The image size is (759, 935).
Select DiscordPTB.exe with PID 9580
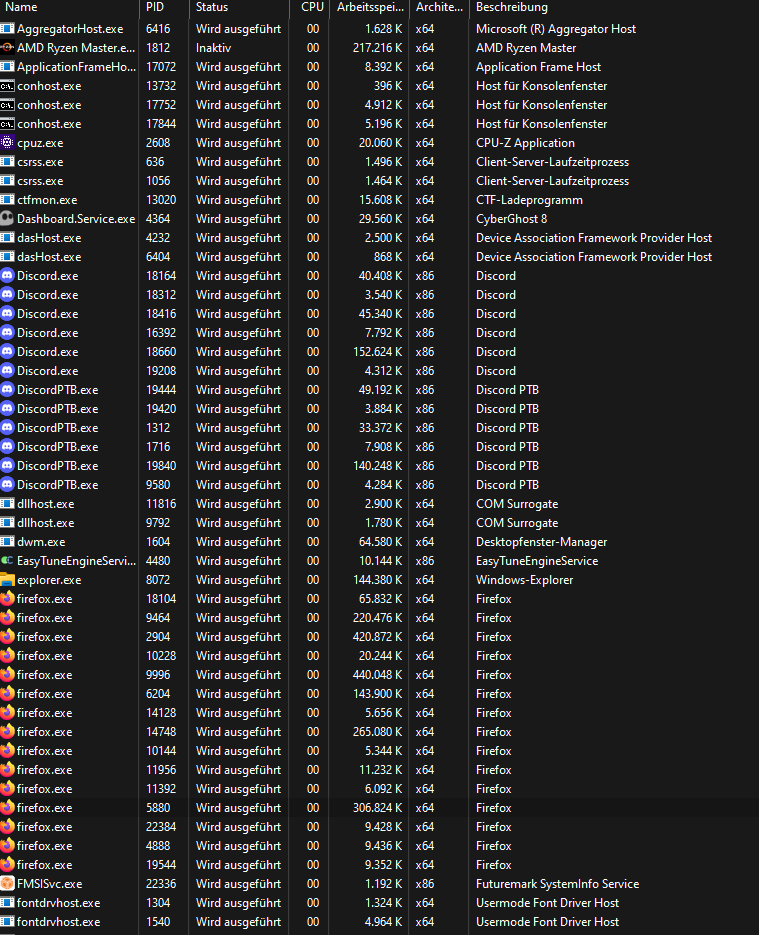click(379, 485)
